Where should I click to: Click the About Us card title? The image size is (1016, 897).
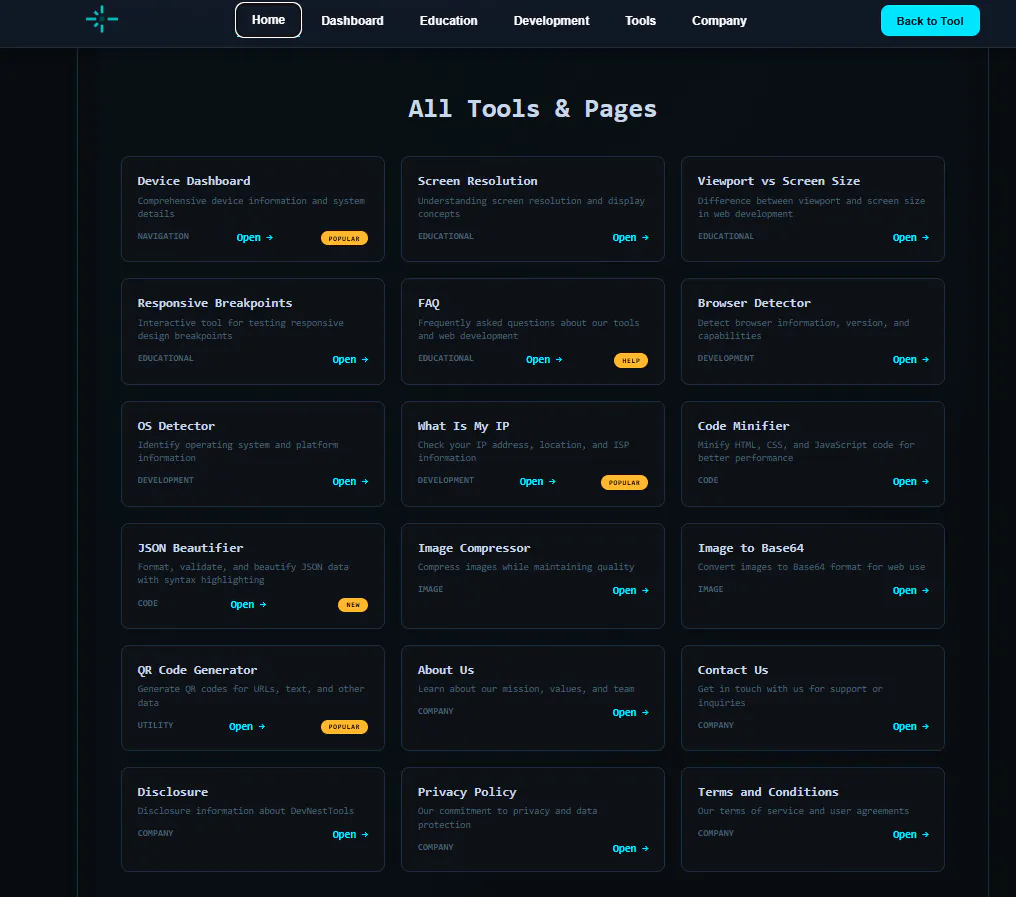[x=446, y=670]
